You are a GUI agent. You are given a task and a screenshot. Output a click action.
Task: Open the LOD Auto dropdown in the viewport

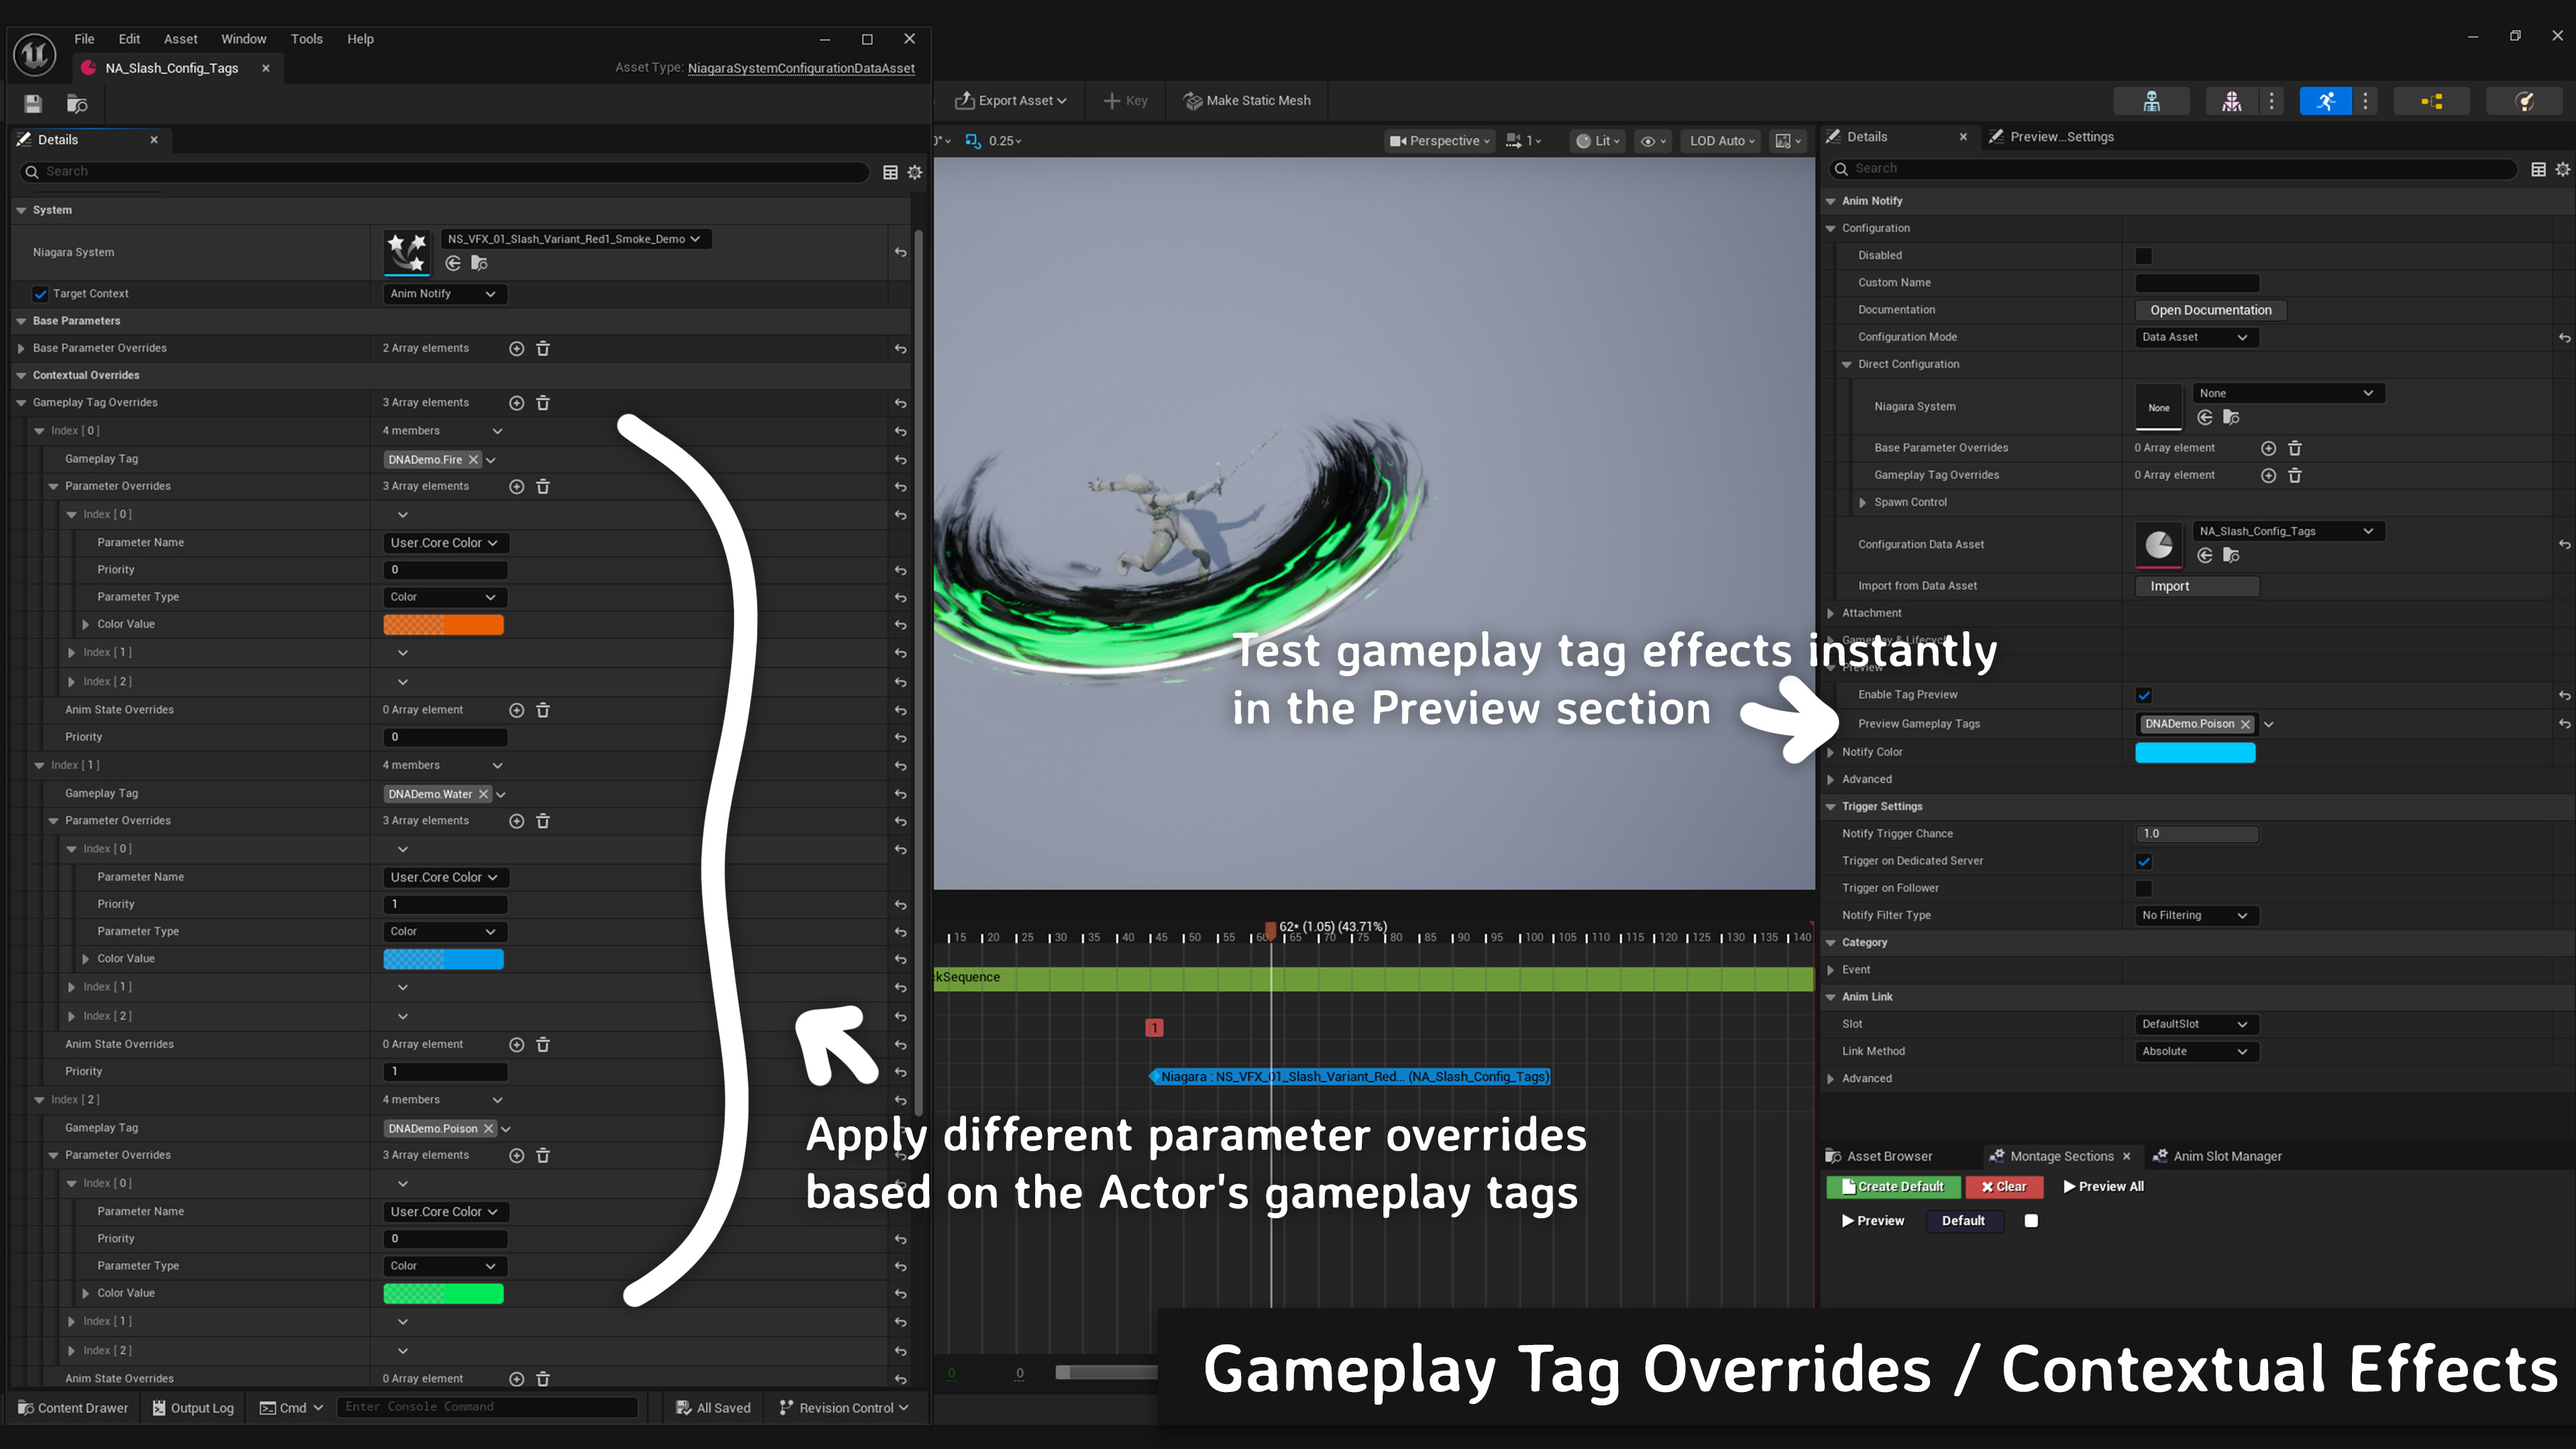(x=1720, y=140)
